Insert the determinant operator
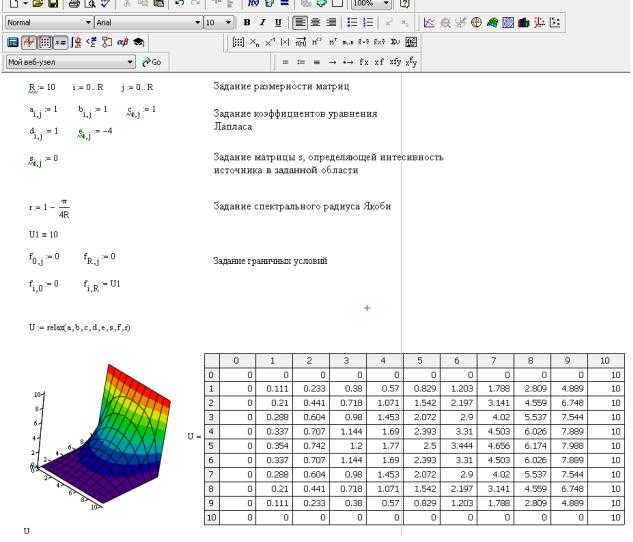 tap(285, 42)
